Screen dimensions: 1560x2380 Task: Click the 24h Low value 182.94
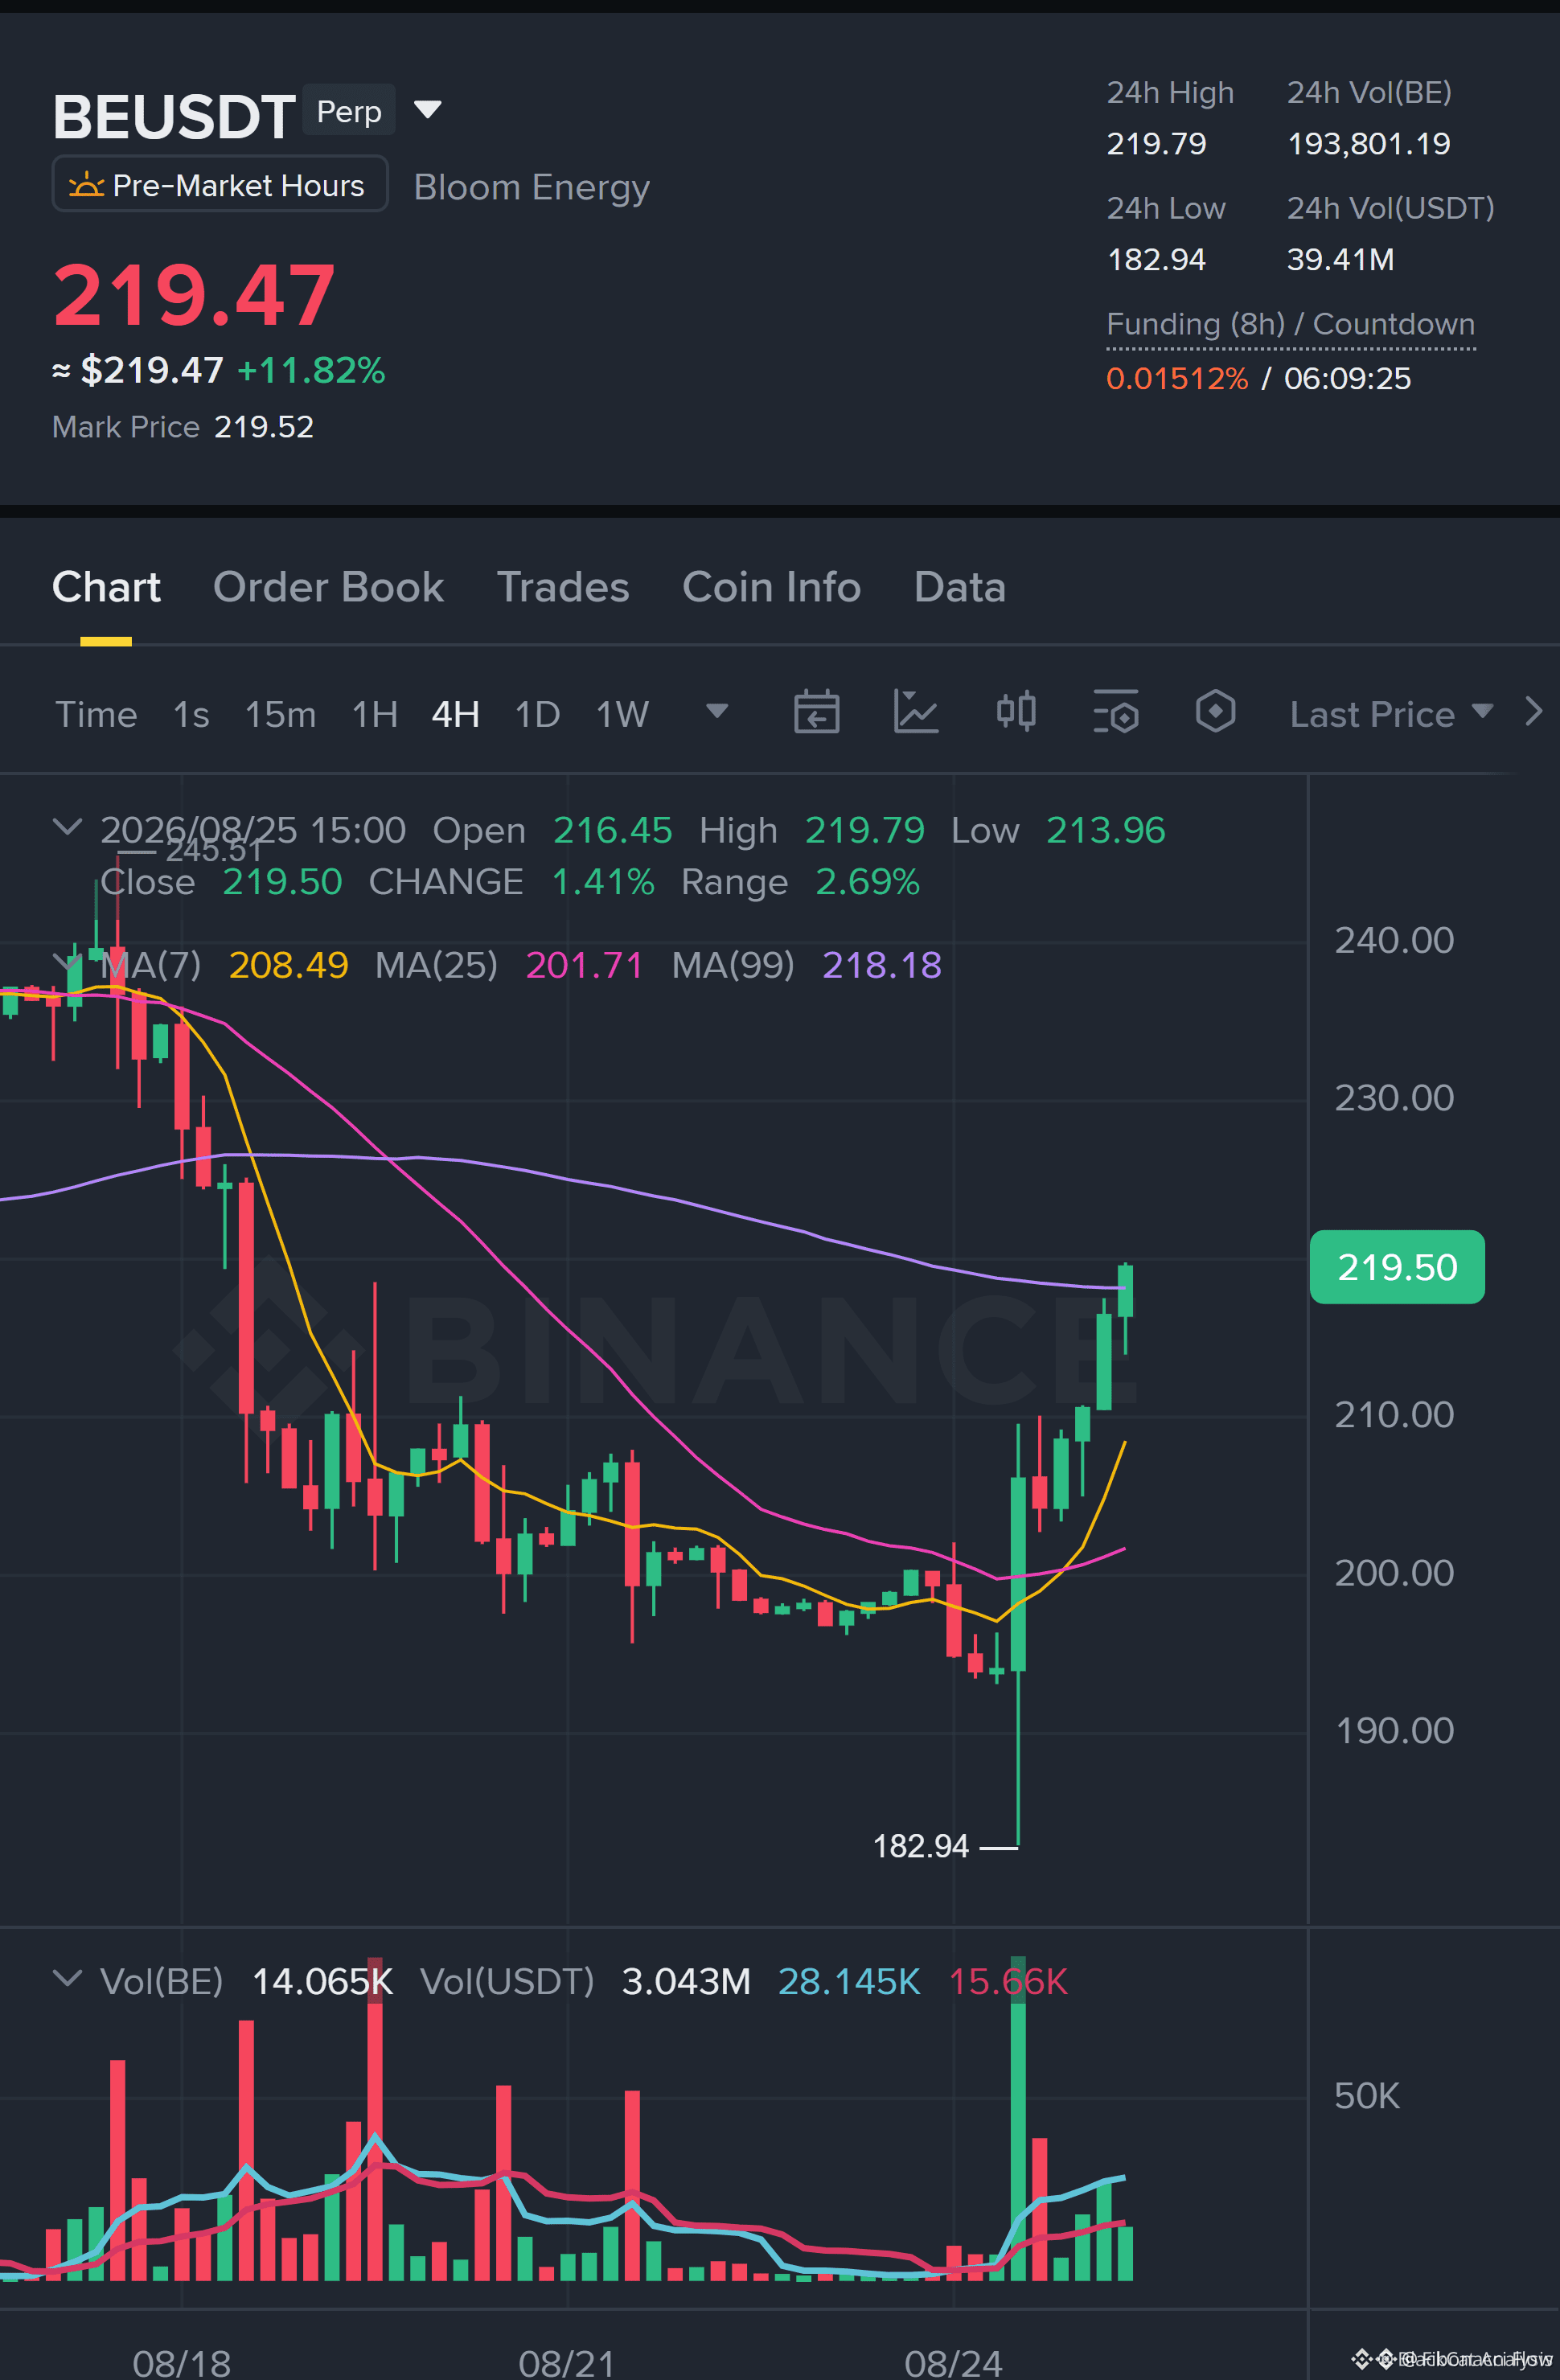coord(1156,260)
